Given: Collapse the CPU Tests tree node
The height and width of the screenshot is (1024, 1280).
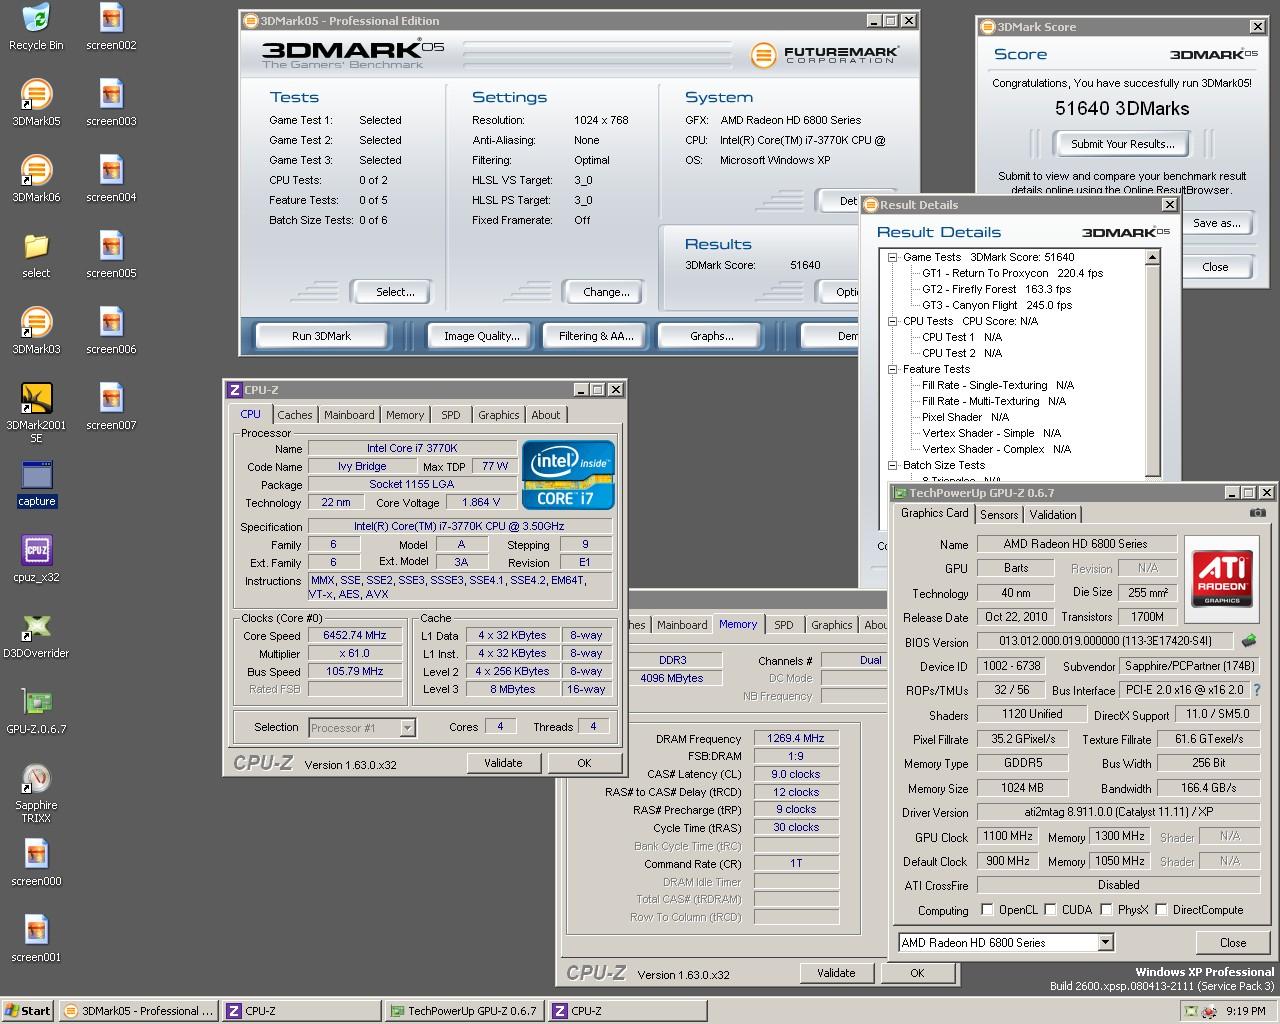Looking at the screenshot, I should tap(892, 321).
